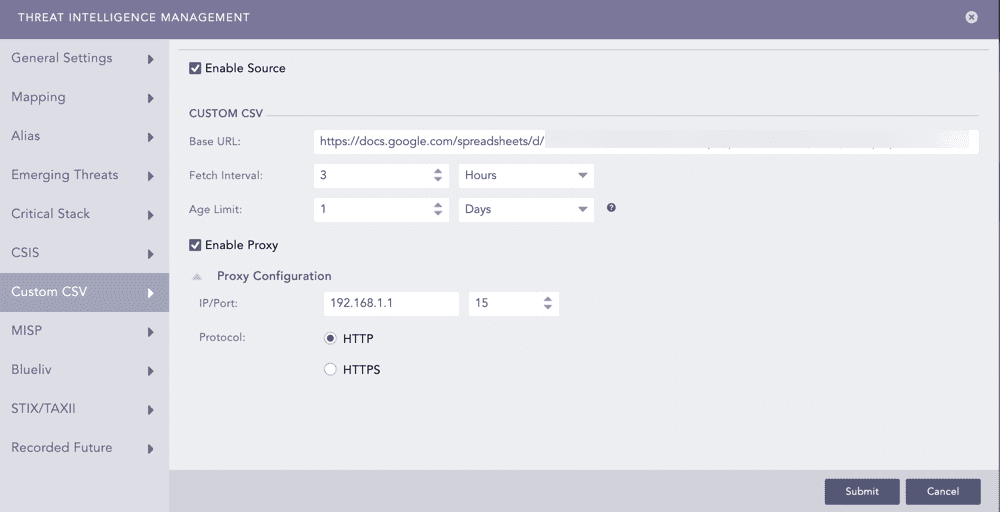Click the arrow icon next to Blueliv
Screen dimensions: 1000x512
151,371
